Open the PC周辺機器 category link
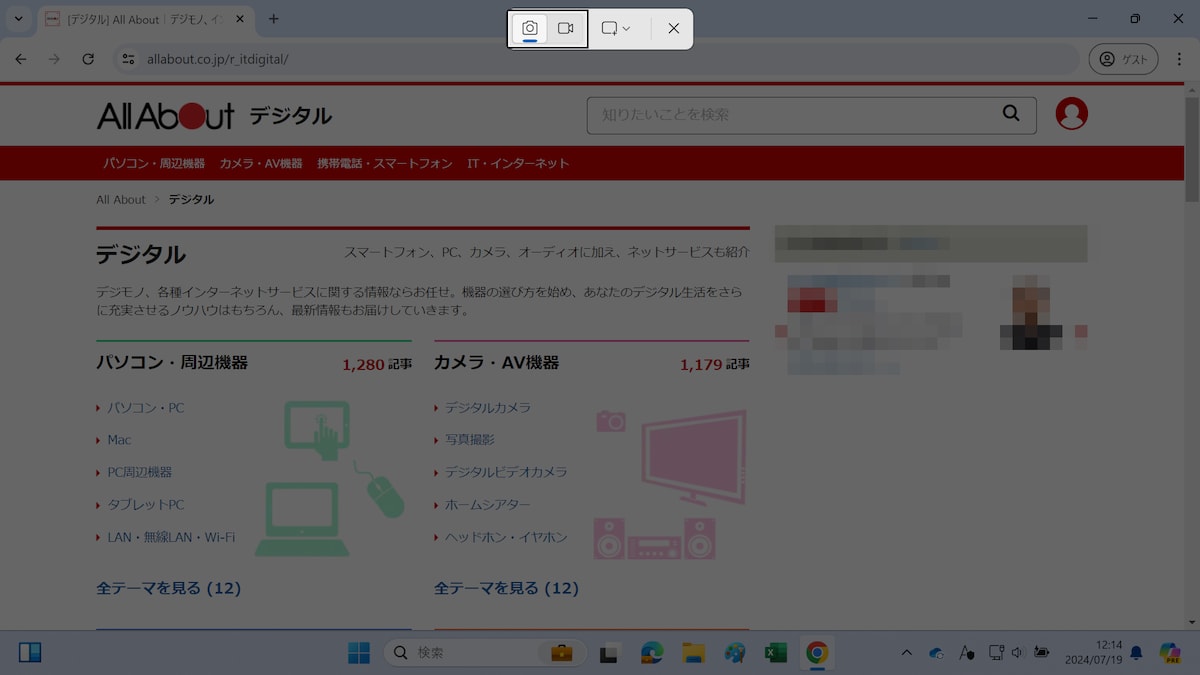 coord(140,472)
